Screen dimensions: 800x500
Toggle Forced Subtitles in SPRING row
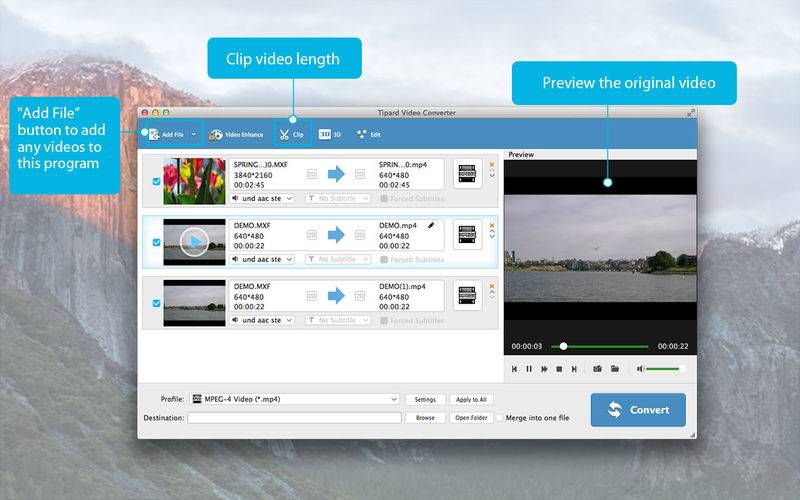[x=384, y=198]
